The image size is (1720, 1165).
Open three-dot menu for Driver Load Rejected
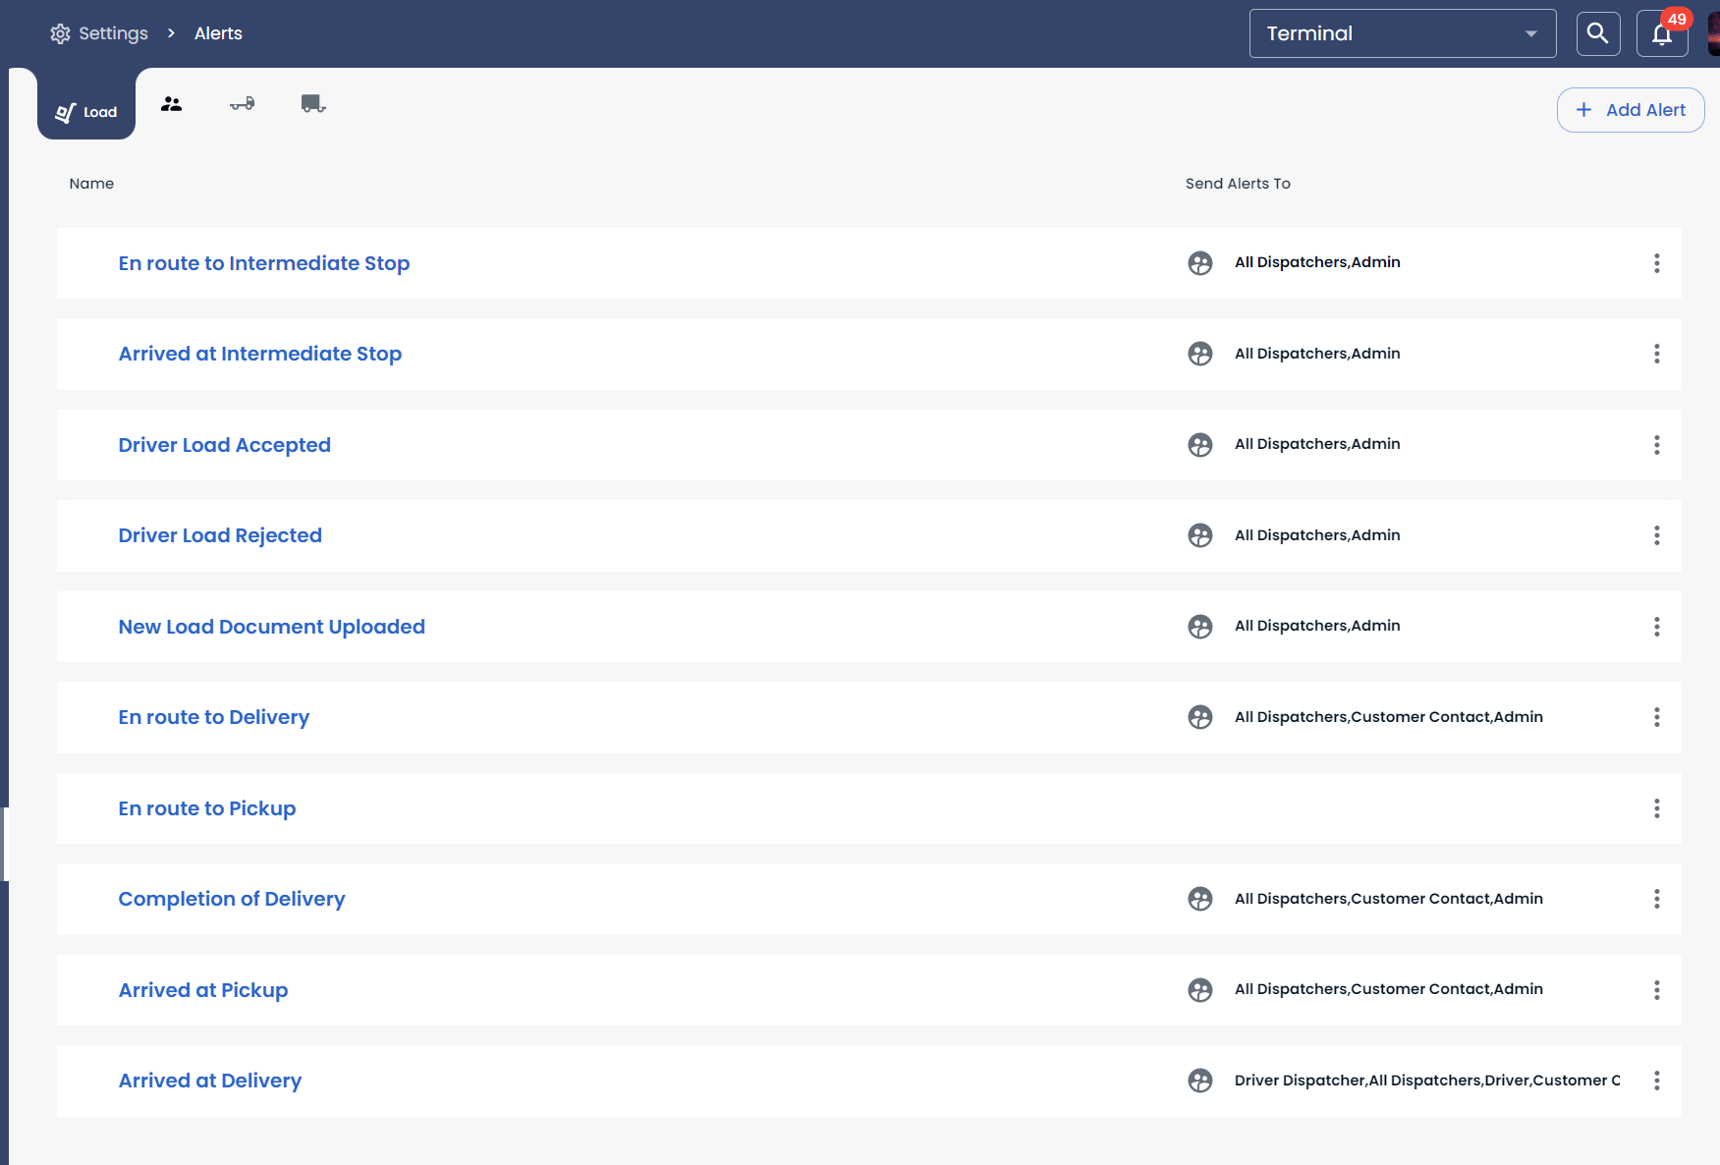1657,535
